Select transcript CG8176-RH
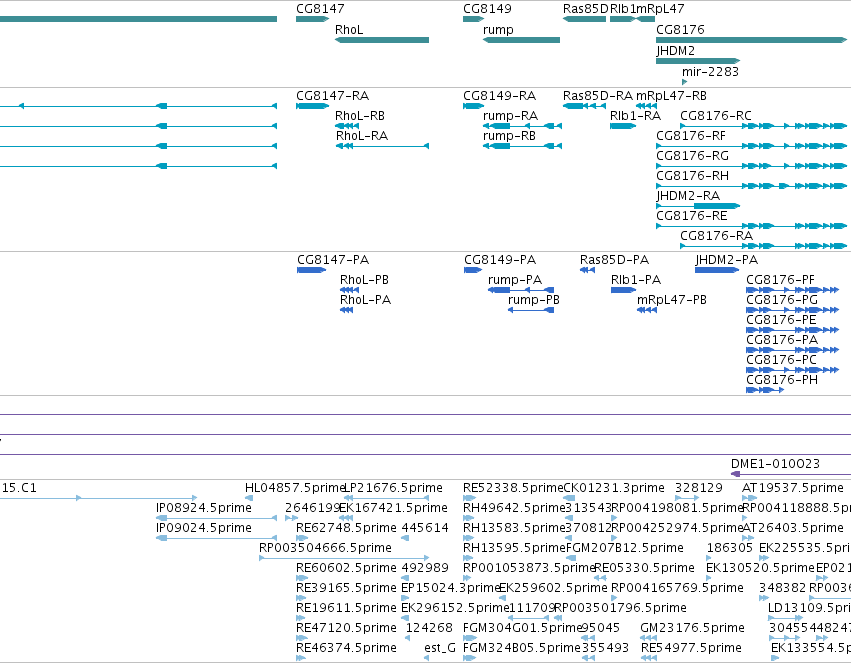The height and width of the screenshot is (663, 851). 692,176
